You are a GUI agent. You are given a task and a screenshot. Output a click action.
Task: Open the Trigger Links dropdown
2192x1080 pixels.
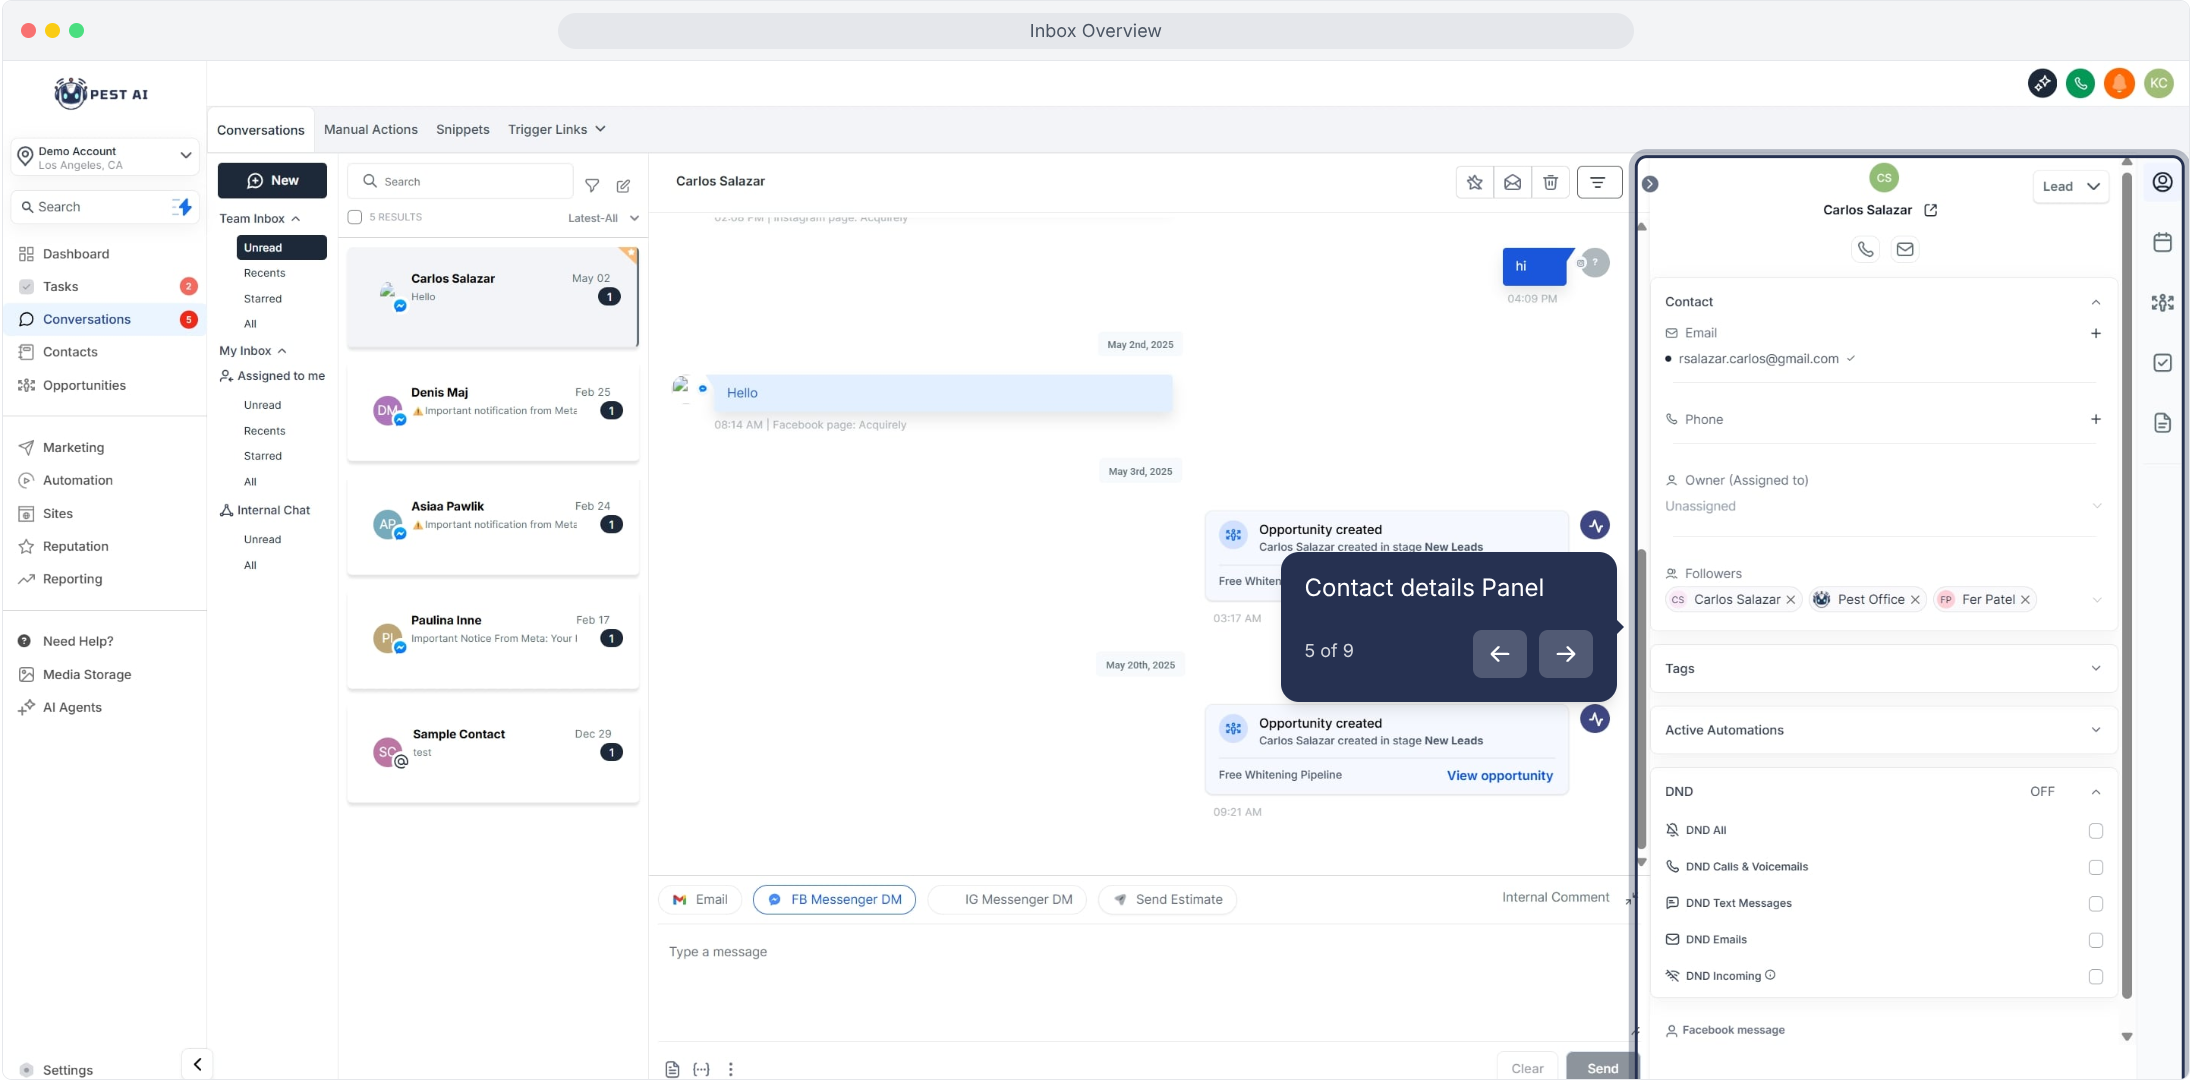[556, 129]
